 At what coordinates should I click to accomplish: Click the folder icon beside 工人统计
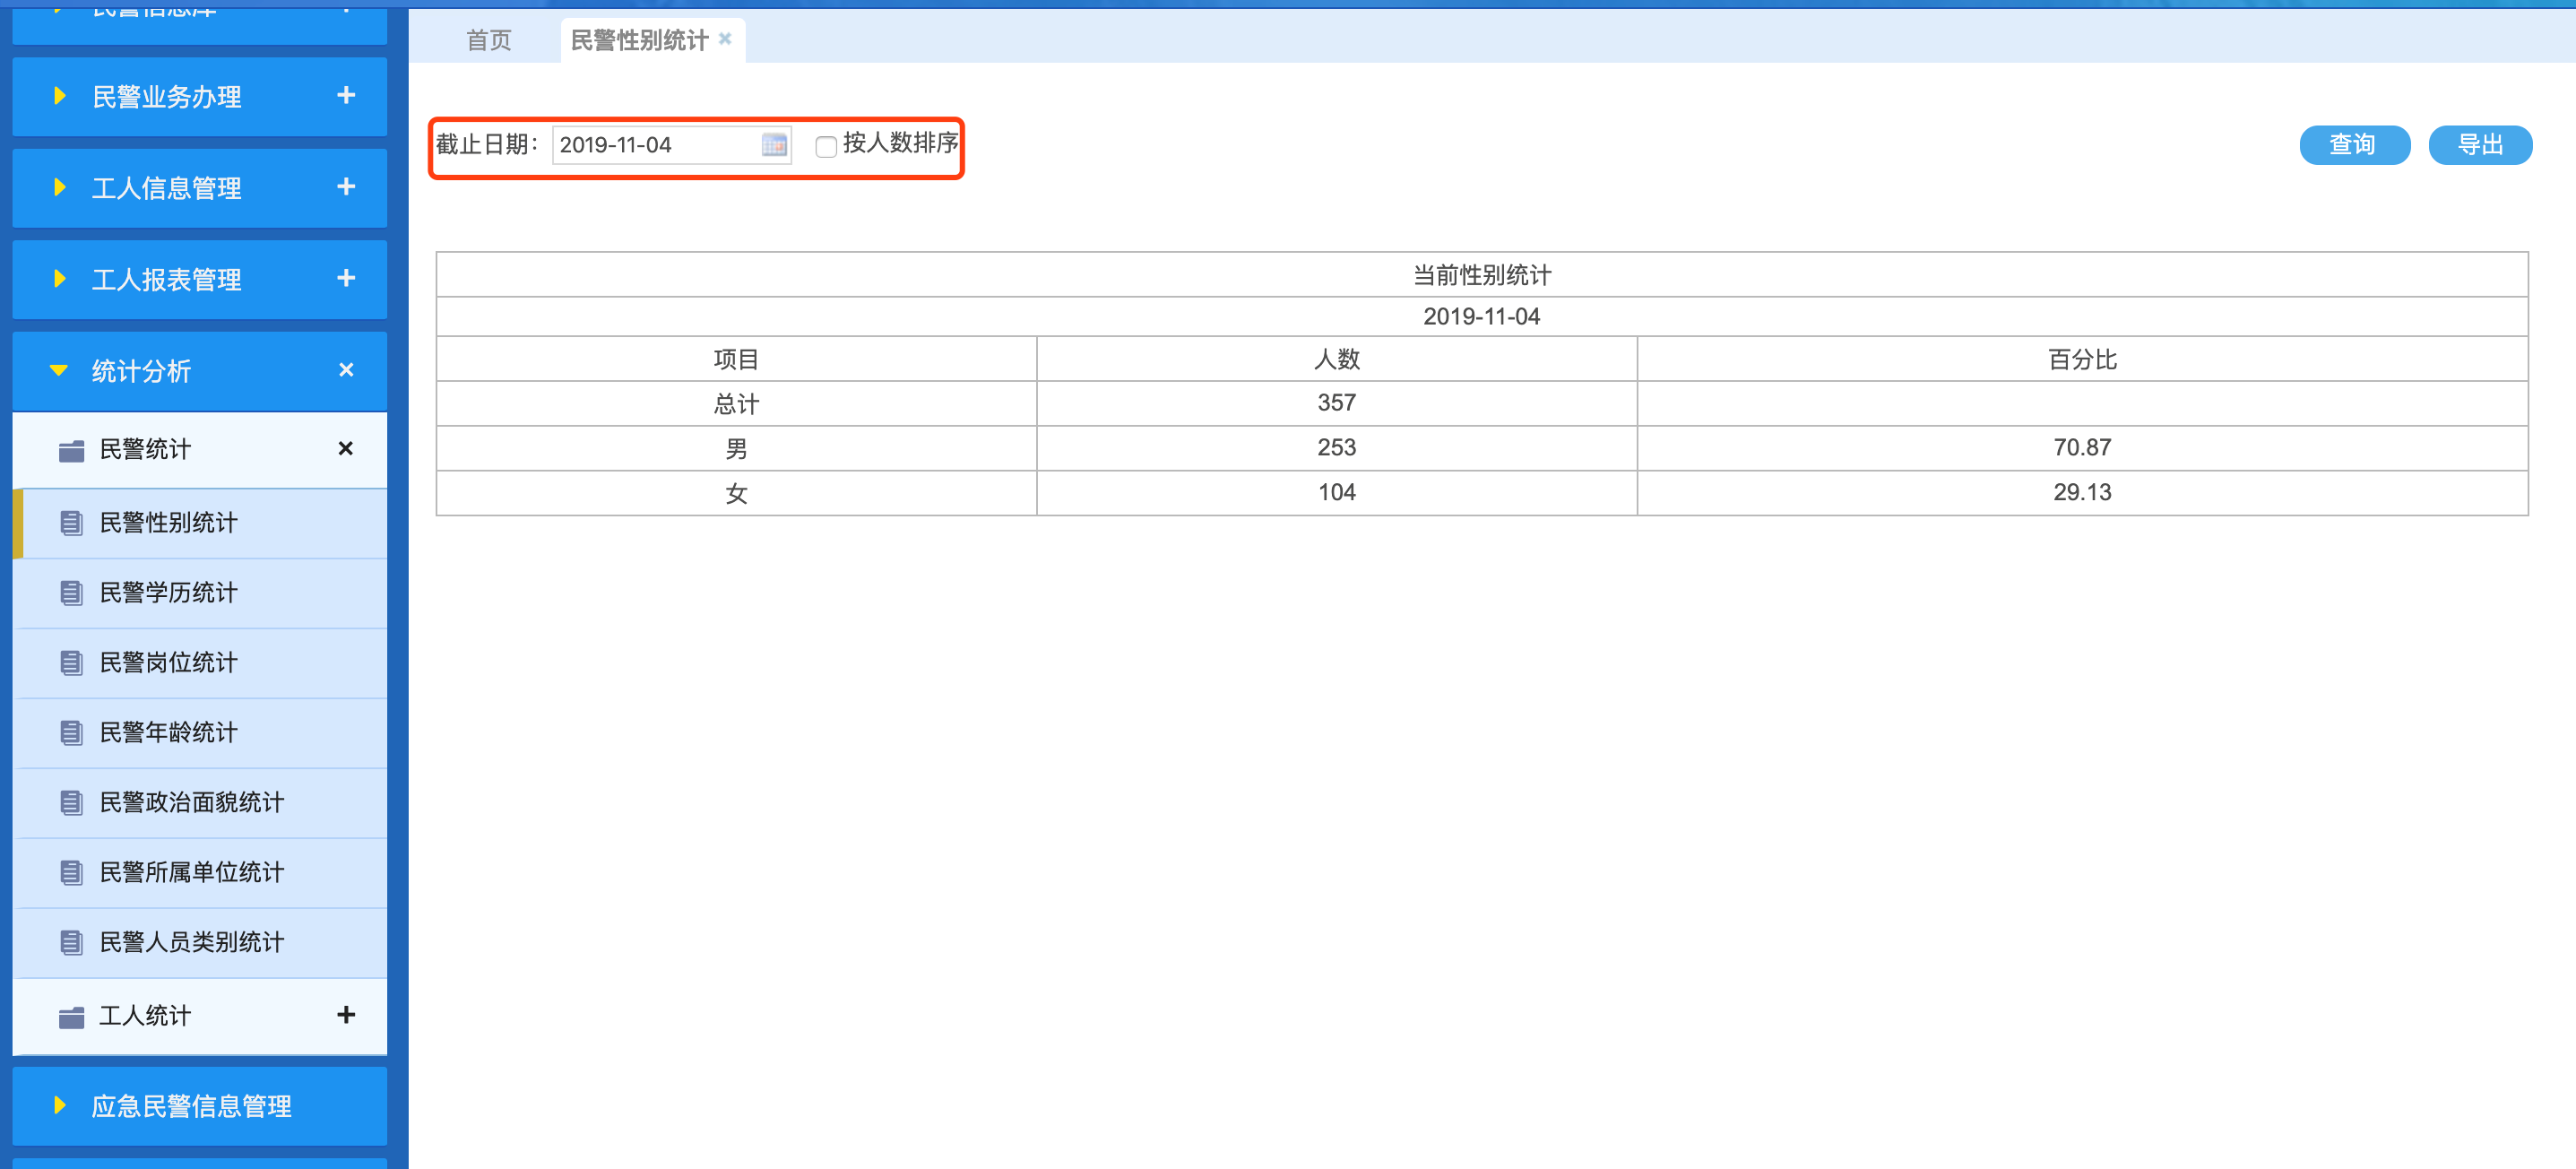pos(71,1017)
